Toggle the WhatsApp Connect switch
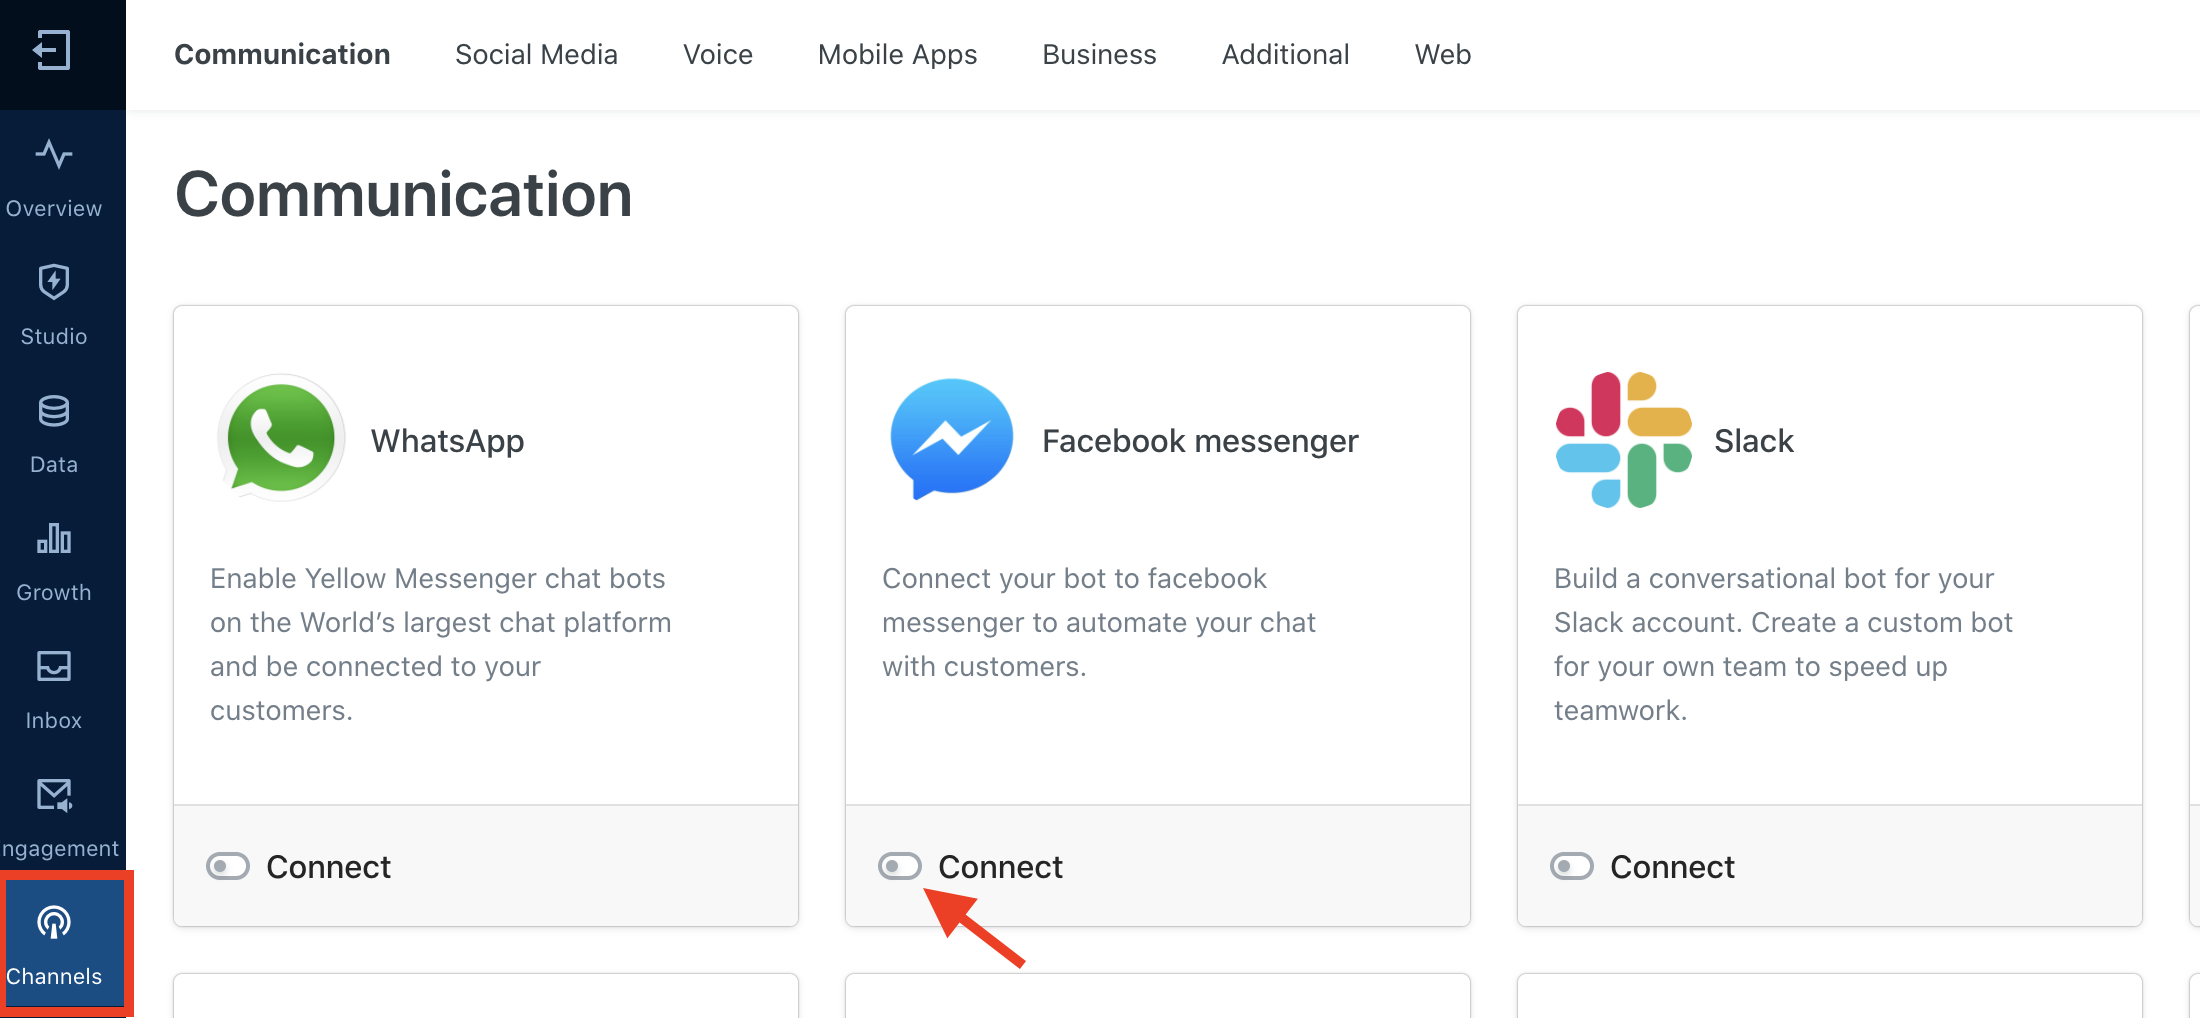Screen dimensions: 2200x1018 point(228,866)
